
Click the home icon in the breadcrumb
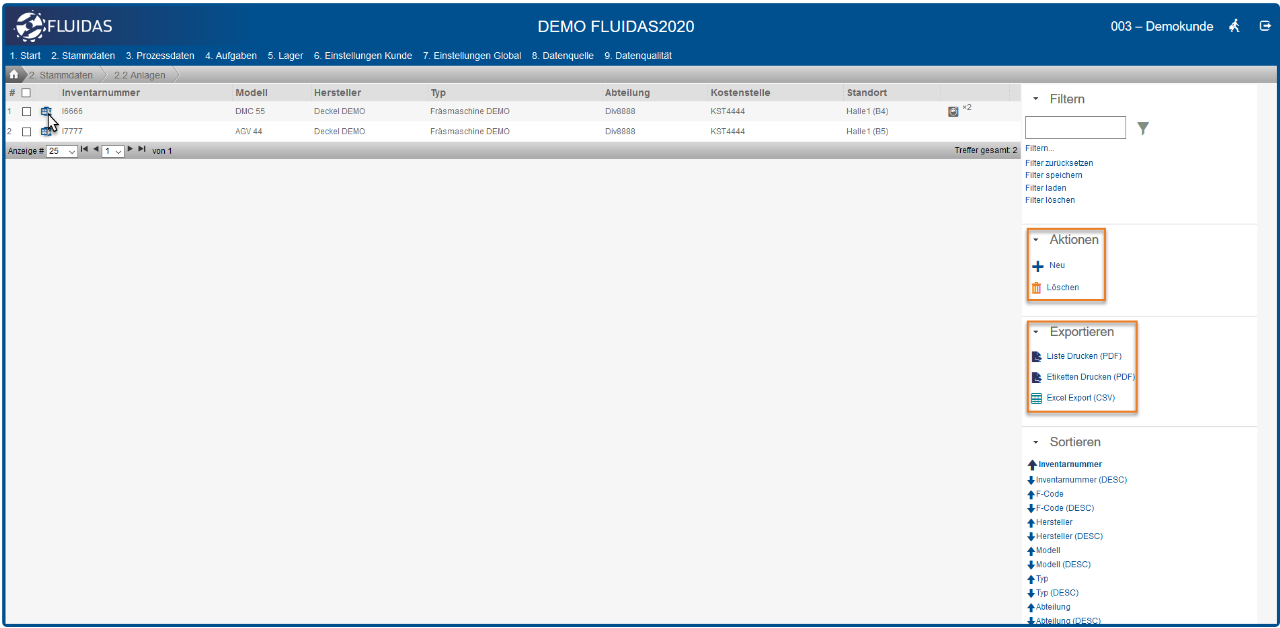coord(14,75)
